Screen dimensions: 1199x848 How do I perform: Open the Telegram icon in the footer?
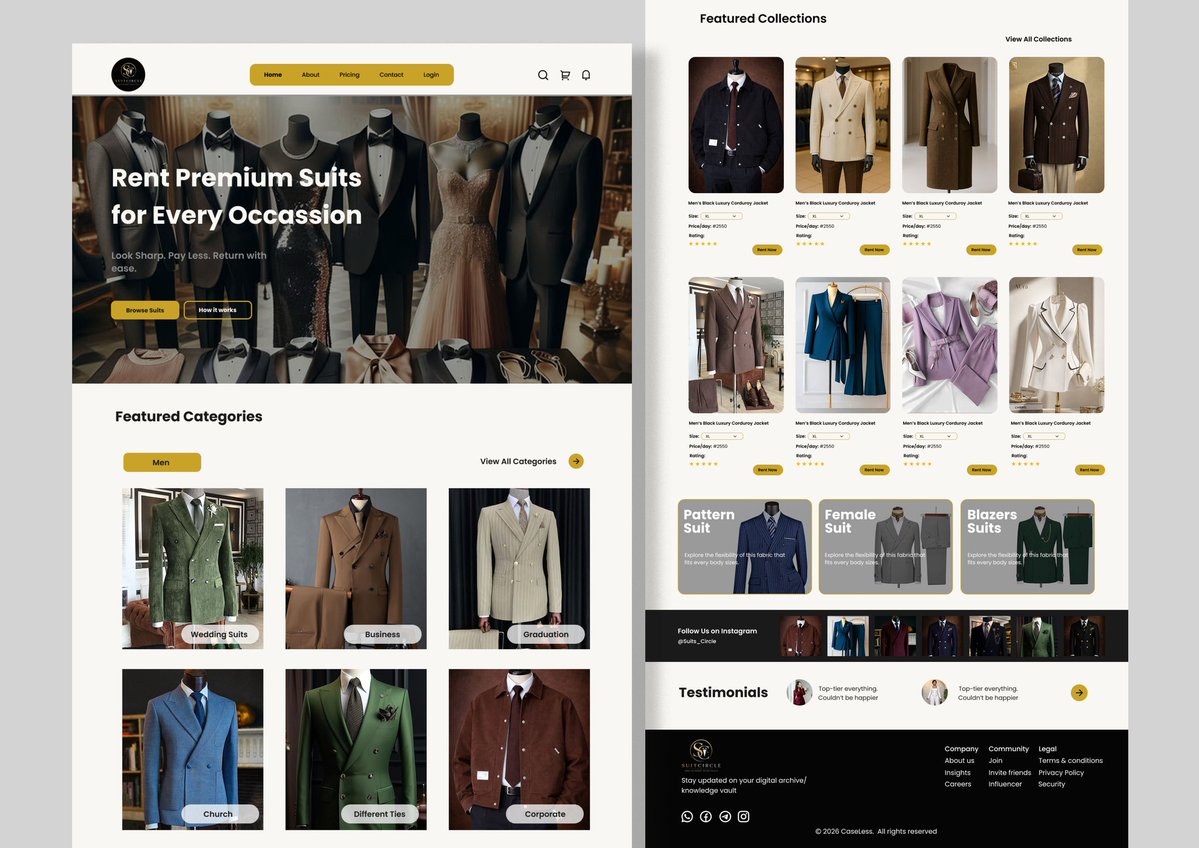pos(725,817)
